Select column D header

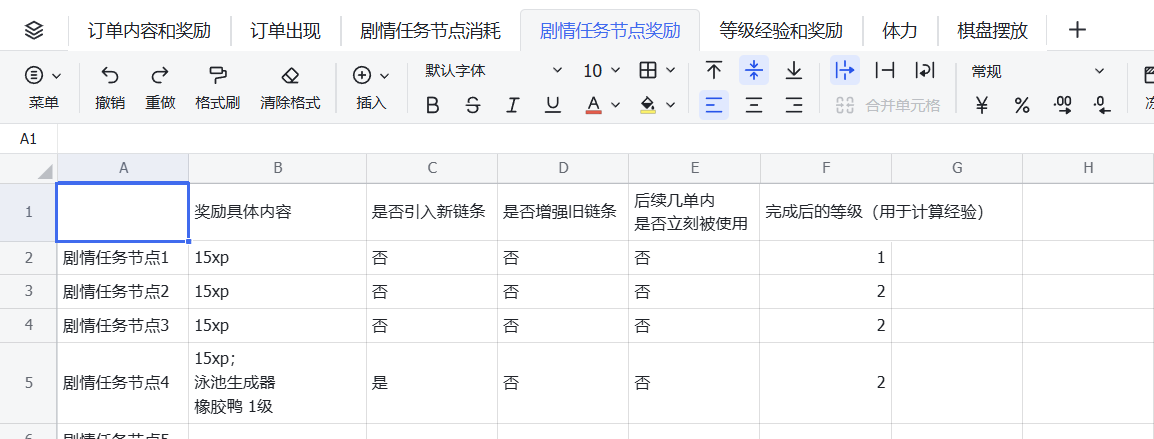(x=563, y=168)
